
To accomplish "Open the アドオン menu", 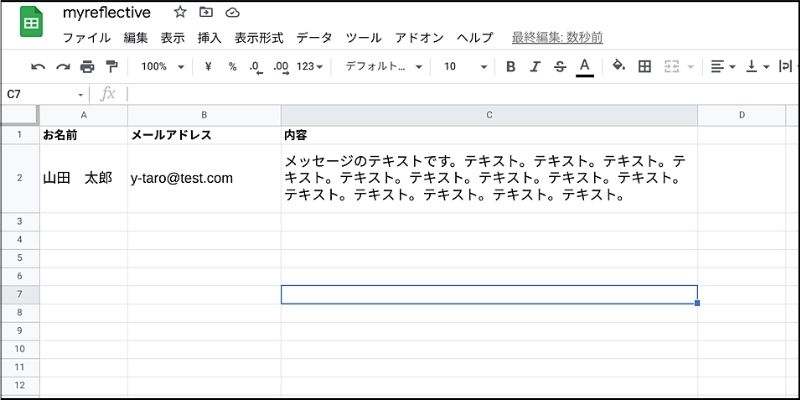I will coord(419,38).
